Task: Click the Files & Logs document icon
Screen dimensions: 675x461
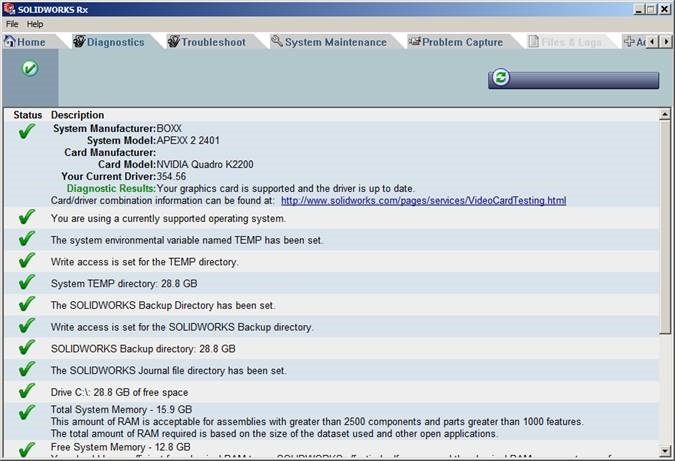Action: [533, 41]
